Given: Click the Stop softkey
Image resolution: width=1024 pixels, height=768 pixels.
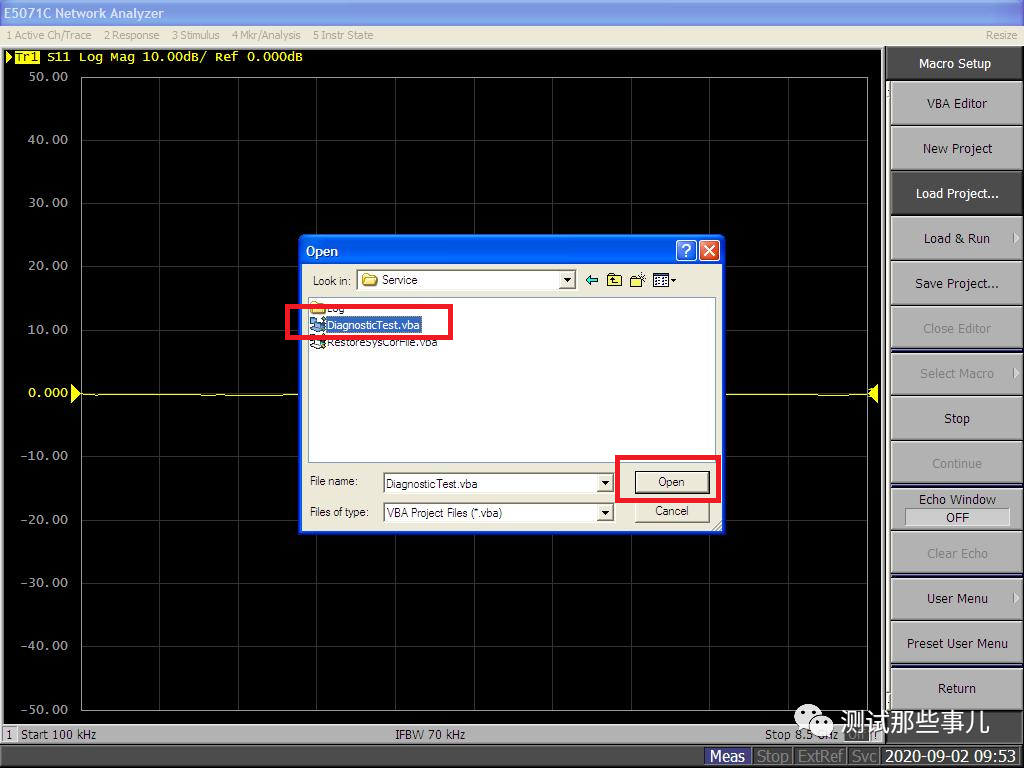Looking at the screenshot, I should click(x=956, y=419).
